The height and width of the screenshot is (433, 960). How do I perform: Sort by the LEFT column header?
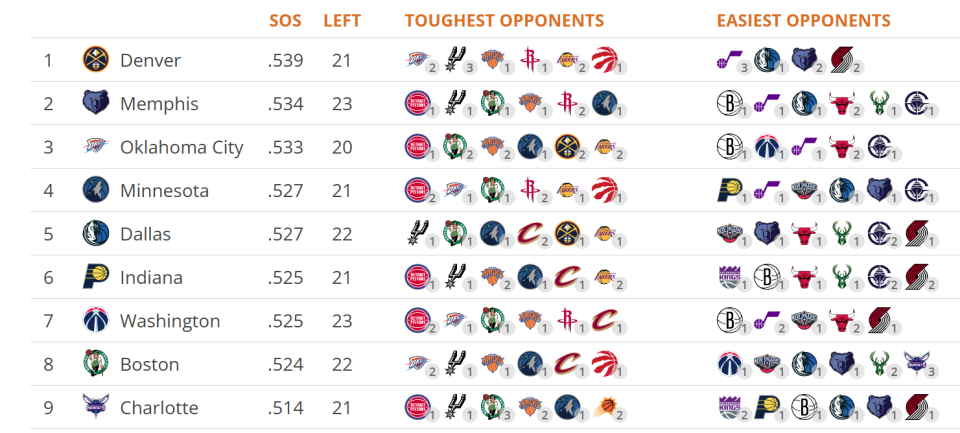342,21
